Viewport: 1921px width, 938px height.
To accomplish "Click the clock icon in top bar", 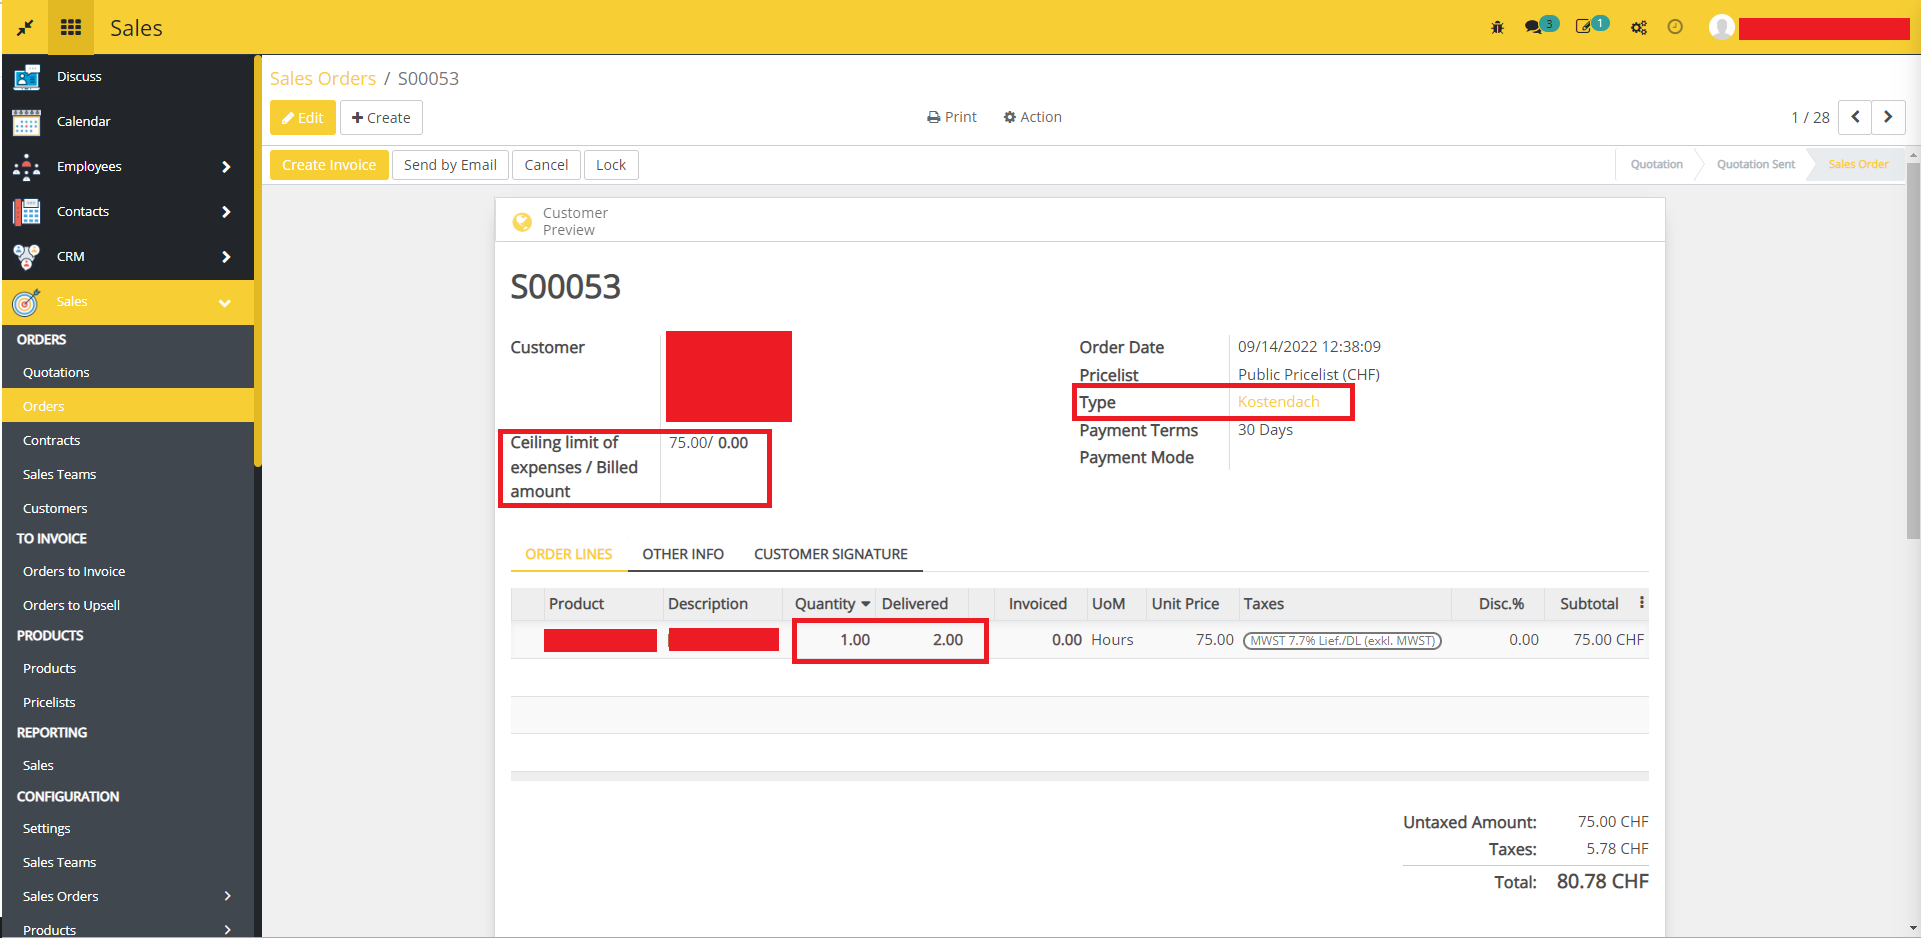I will pyautogui.click(x=1675, y=27).
